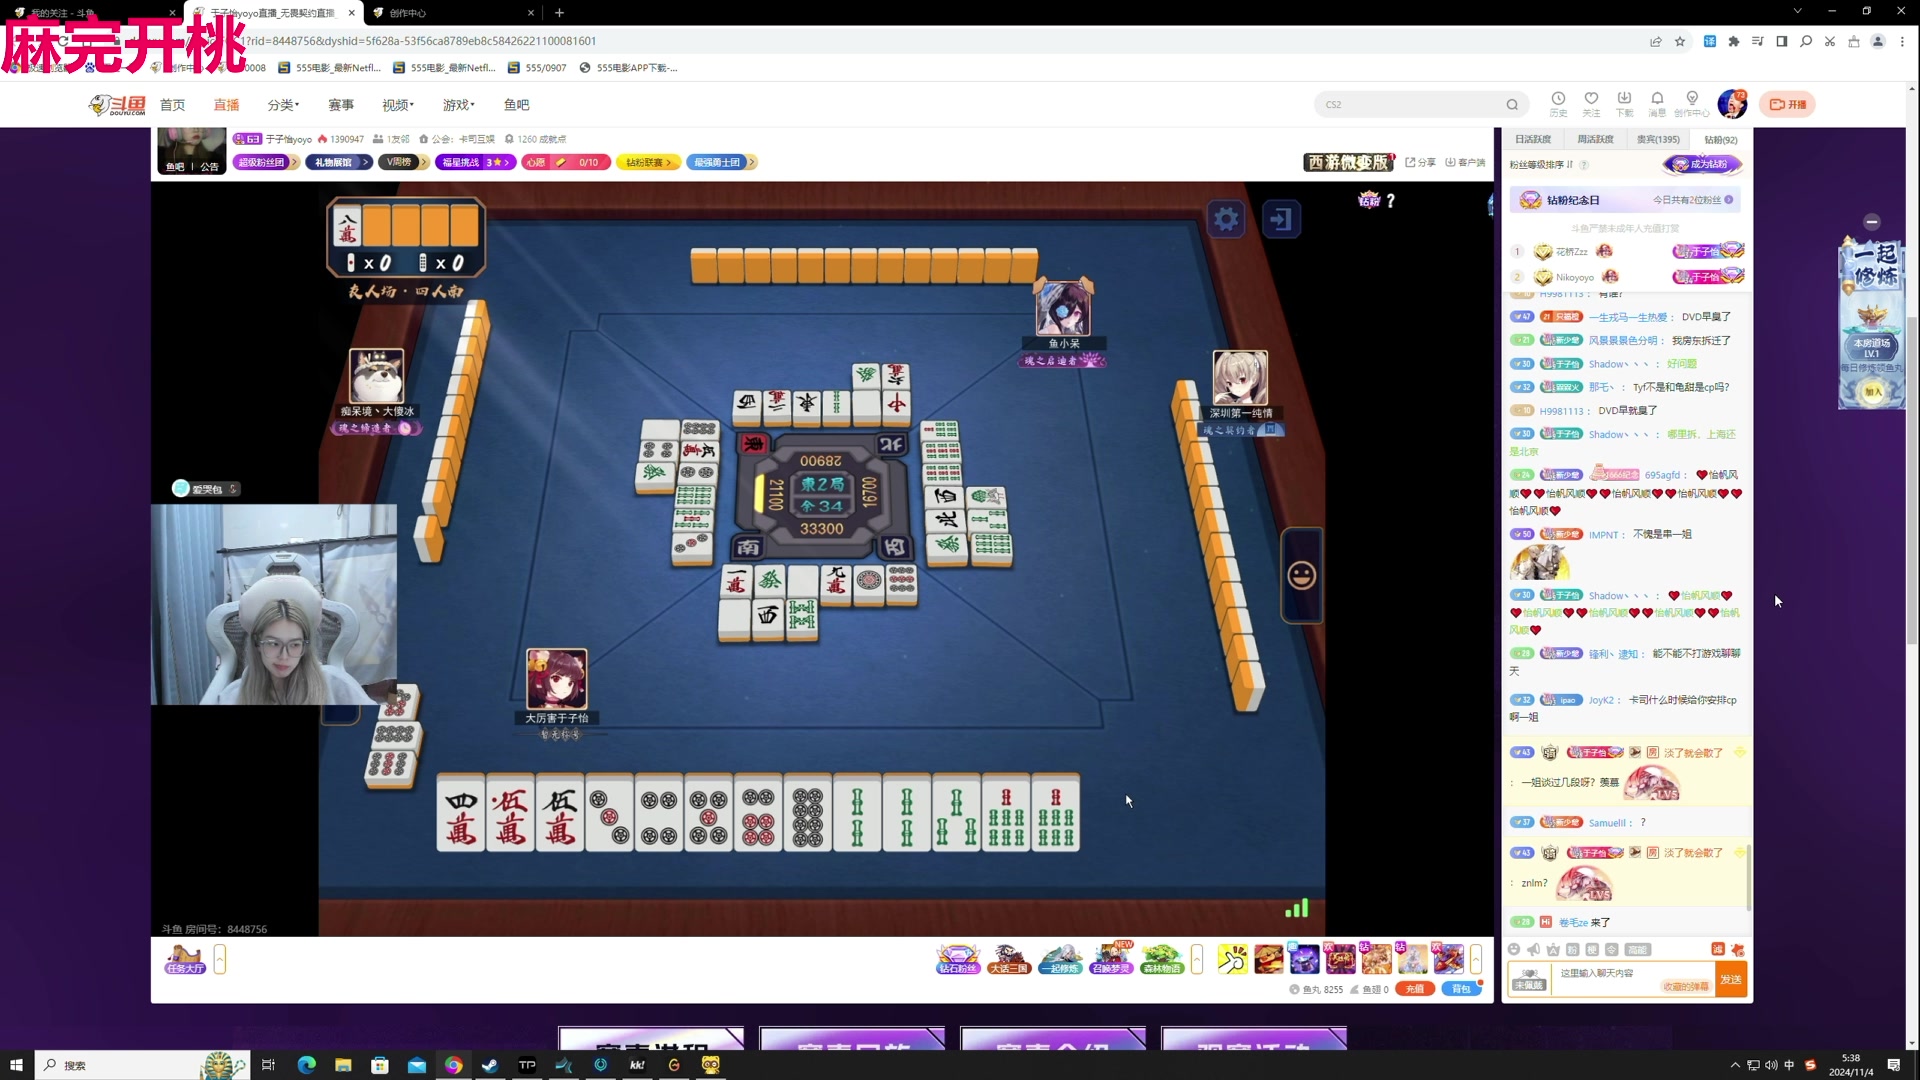Toggle the red 滤 danmaku filter

click(x=1717, y=949)
